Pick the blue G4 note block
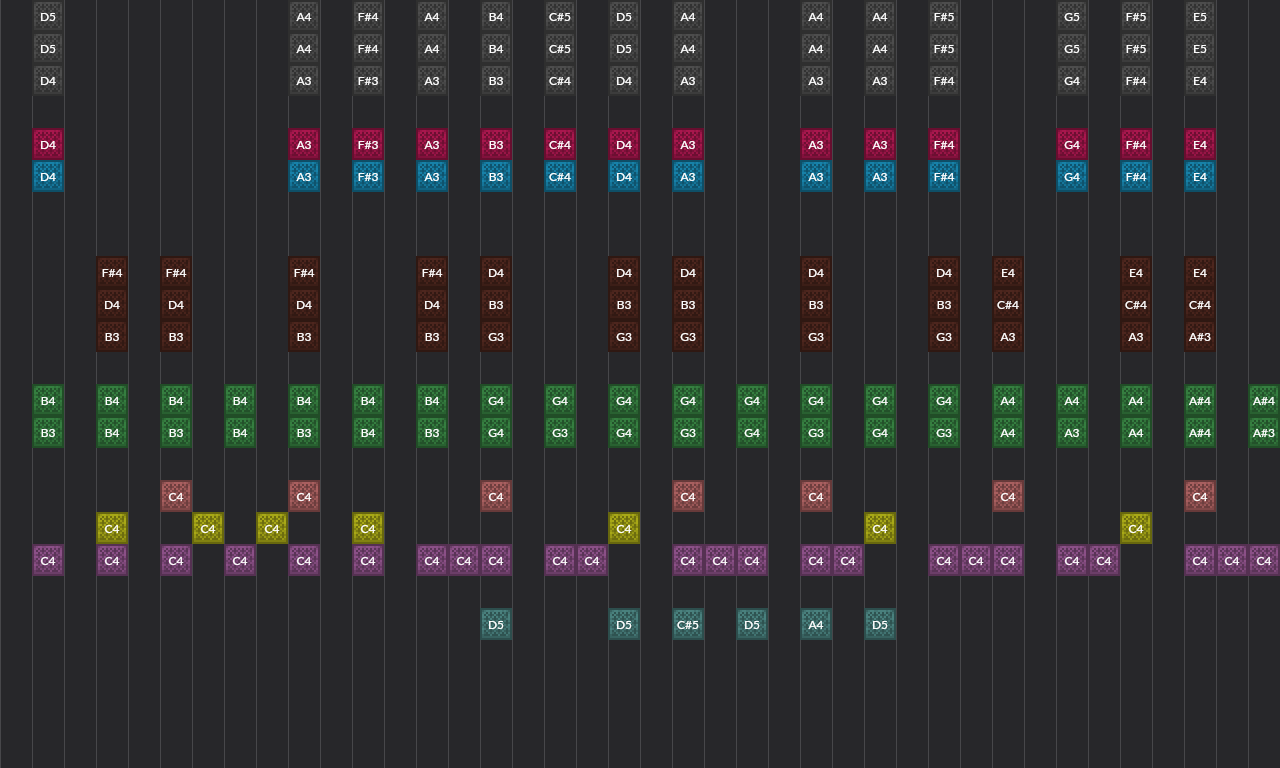Viewport: 1280px width, 768px height. 1072,177
